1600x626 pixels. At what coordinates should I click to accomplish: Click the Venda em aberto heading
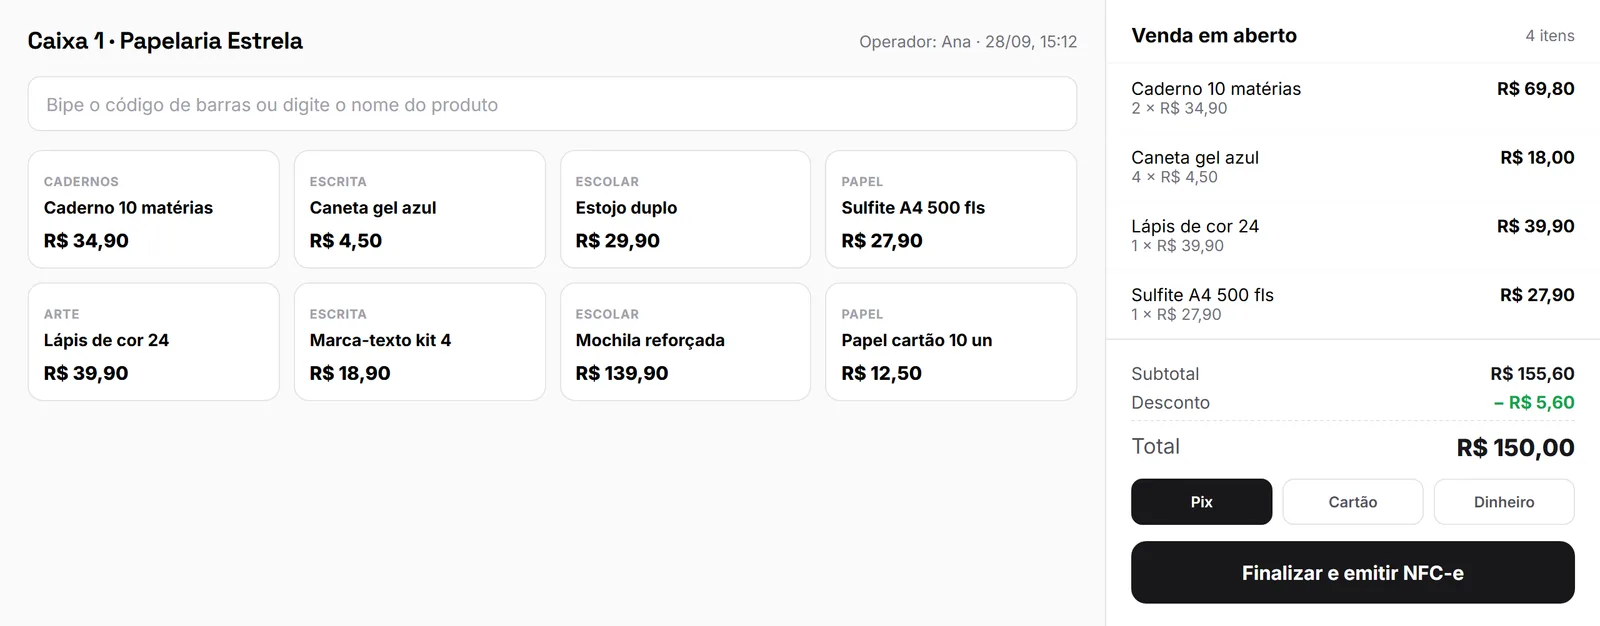(x=1214, y=36)
